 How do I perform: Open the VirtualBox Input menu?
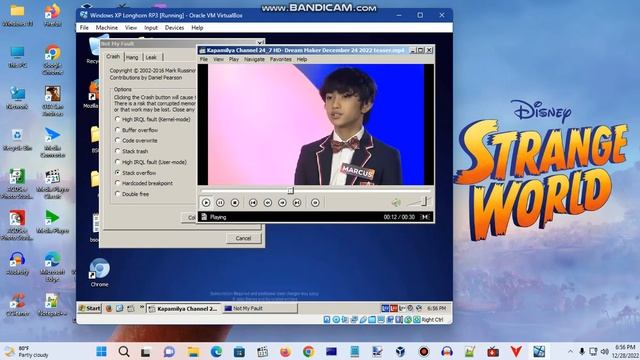[x=151, y=27]
